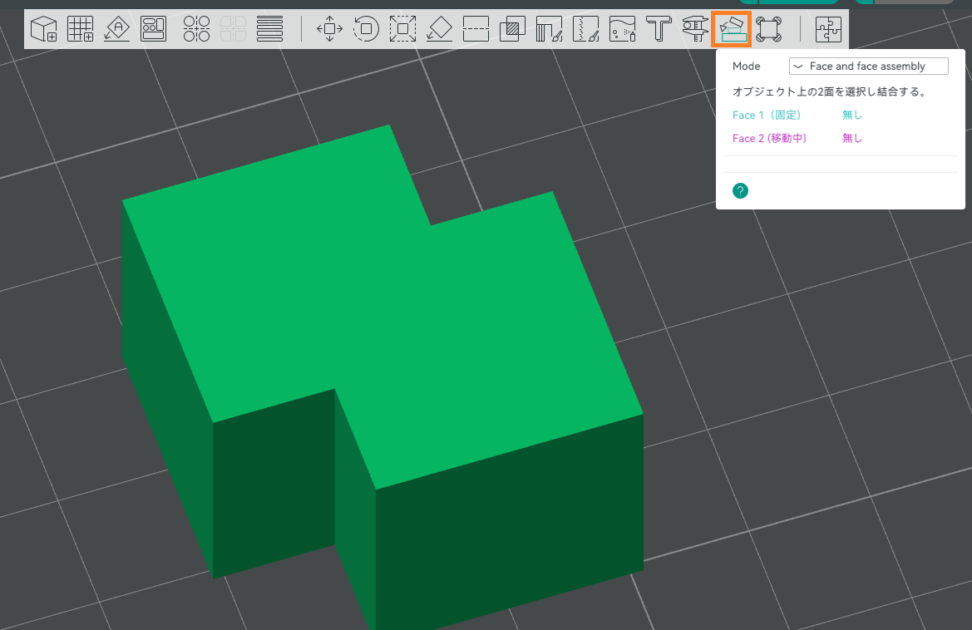
Task: Open Assembly view puzzle icon
Action: (x=828, y=29)
